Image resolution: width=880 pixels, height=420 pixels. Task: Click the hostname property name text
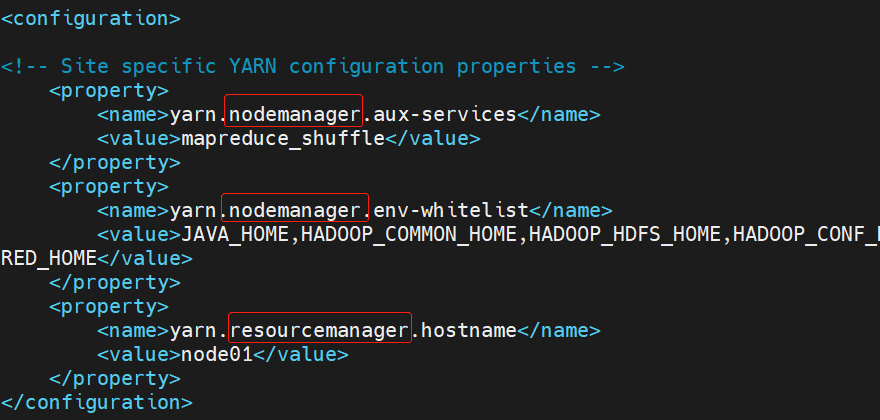[x=468, y=331]
